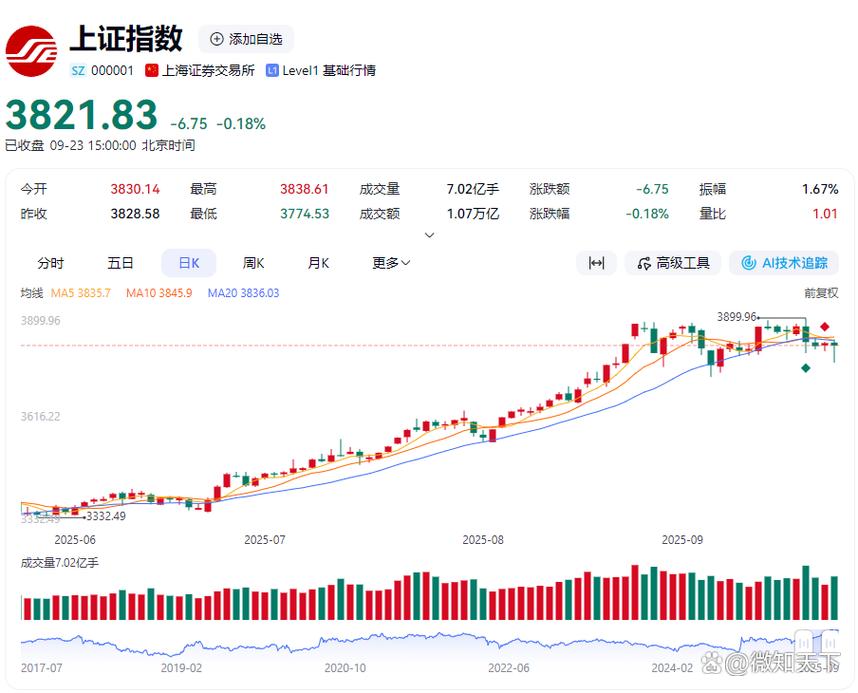Click the 3332.49 low price annotation

[106, 516]
